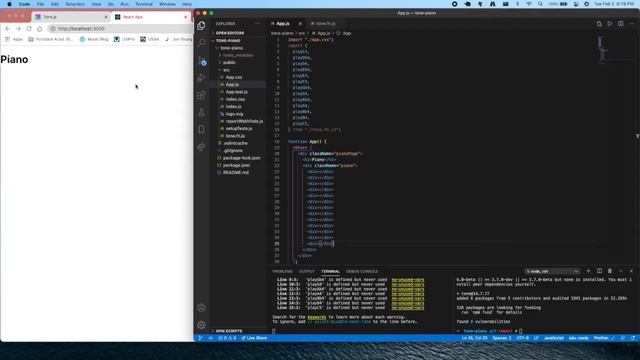
Task: Maximize the terminal panel with chevron
Action: (x=620, y=271)
